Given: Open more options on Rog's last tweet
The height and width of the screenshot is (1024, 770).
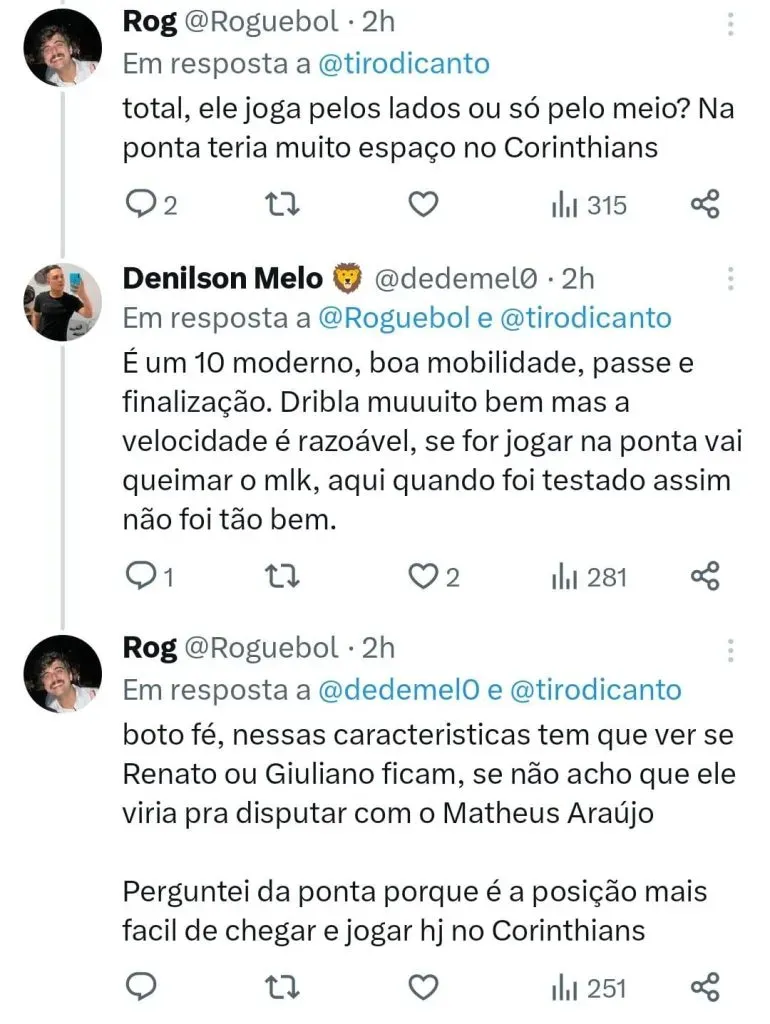Looking at the screenshot, I should [731, 650].
